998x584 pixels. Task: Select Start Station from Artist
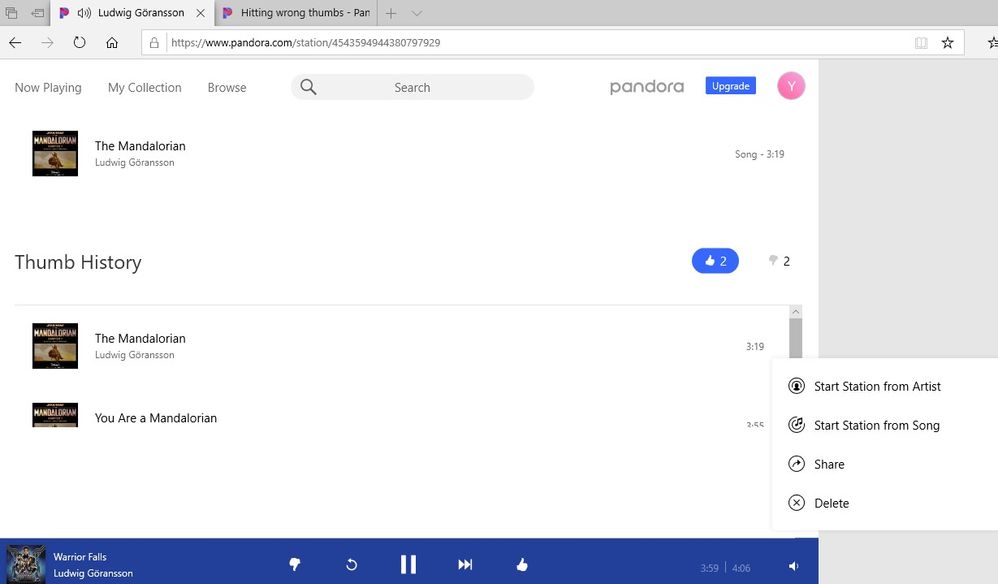877,386
